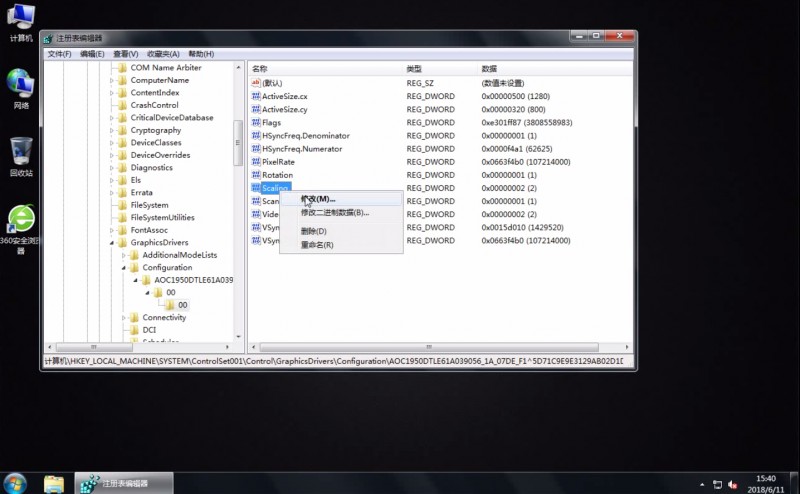Open the 计算机 desktop icon
The width and height of the screenshot is (800, 494).
21,22
